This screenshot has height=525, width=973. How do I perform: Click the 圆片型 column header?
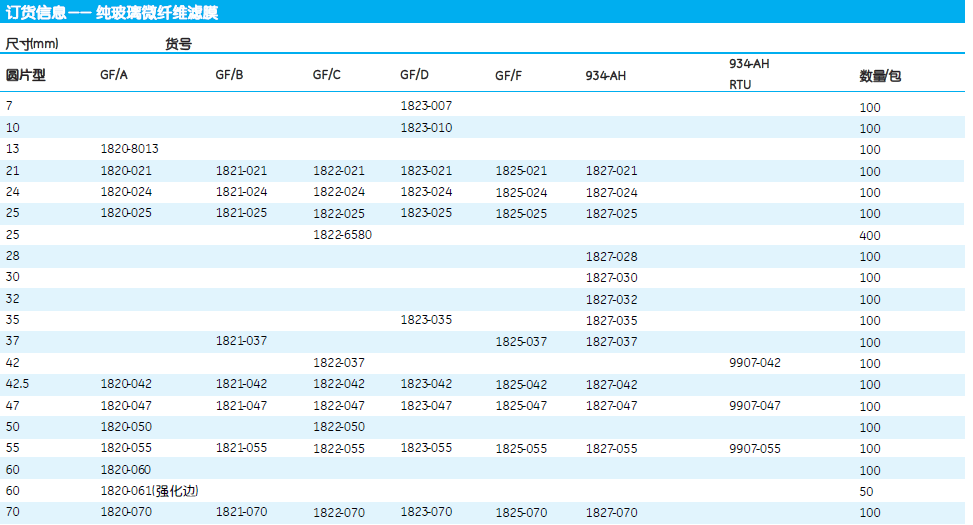coord(25,76)
